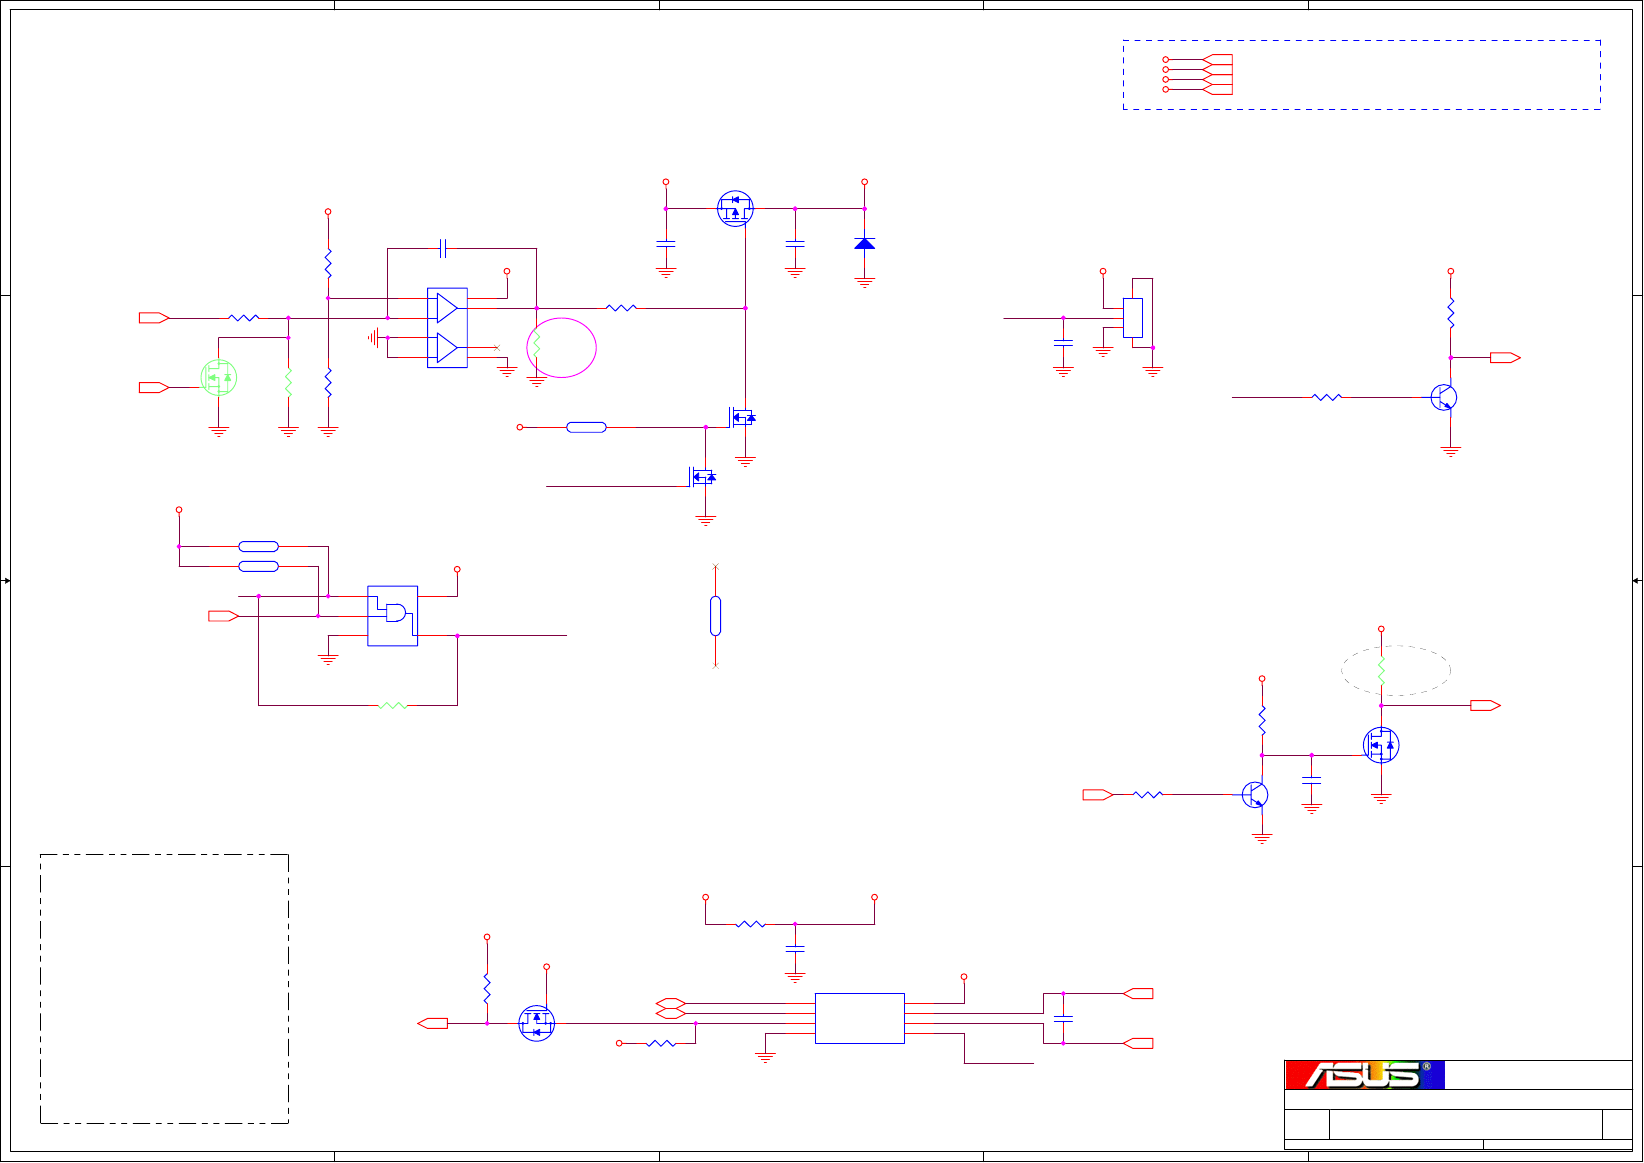Click the ASUS logo in the title block
This screenshot has width=1644, height=1163.
coord(1364,1075)
